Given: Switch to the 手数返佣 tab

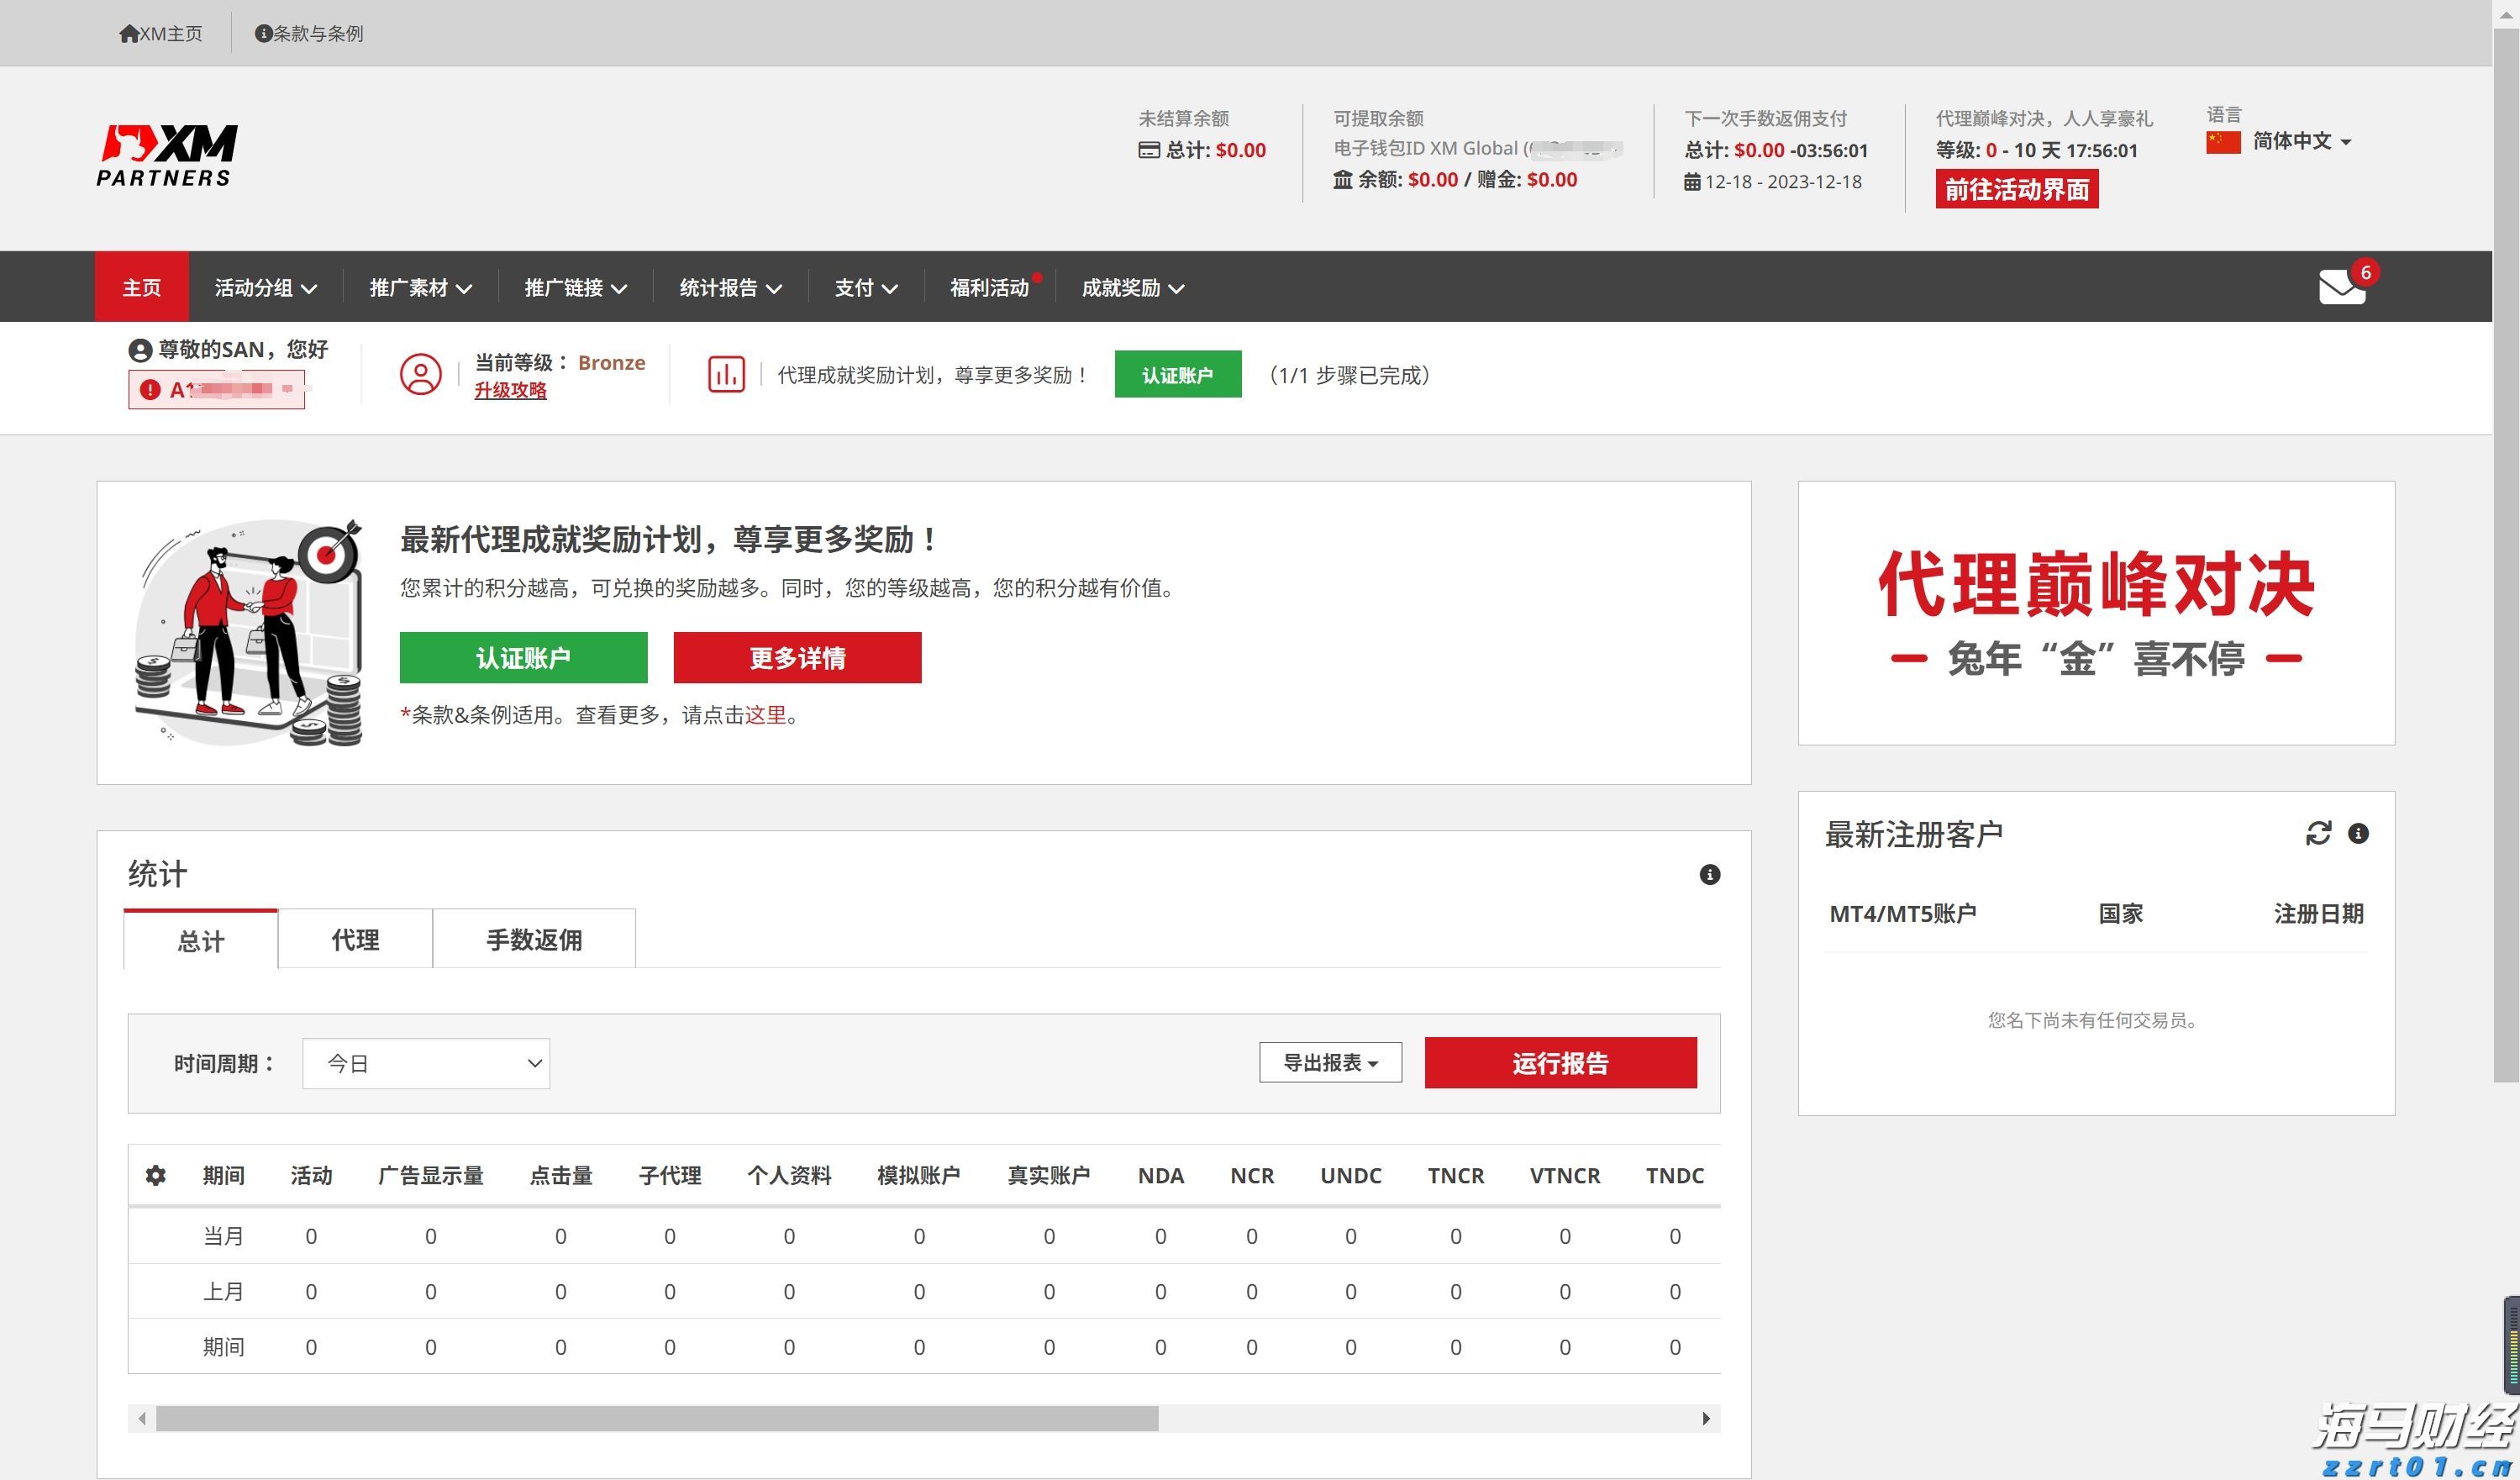Looking at the screenshot, I should click(x=533, y=939).
